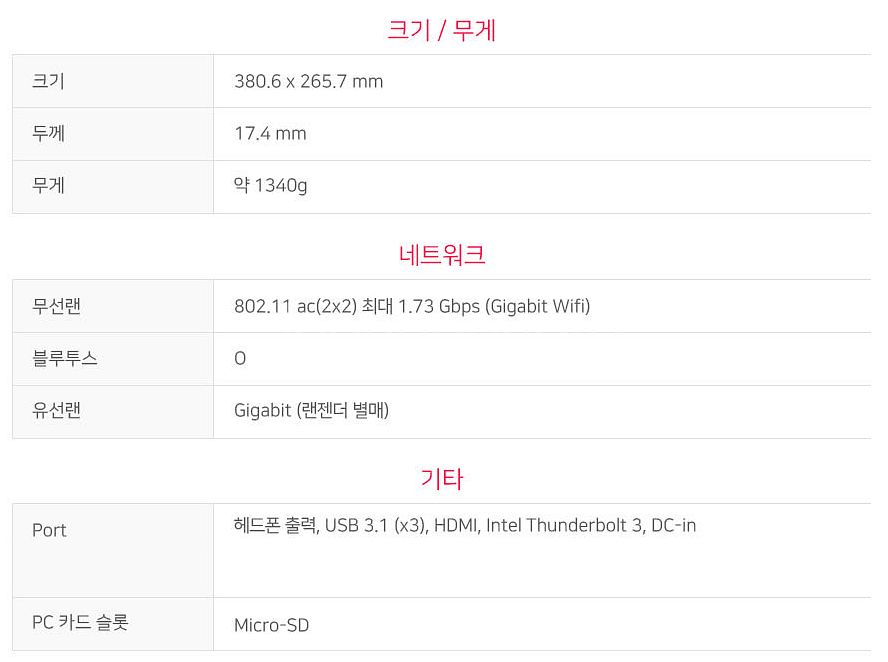Screen dimensions: 888x662
Task: Click the 무선랜 row label
Action: (57, 306)
